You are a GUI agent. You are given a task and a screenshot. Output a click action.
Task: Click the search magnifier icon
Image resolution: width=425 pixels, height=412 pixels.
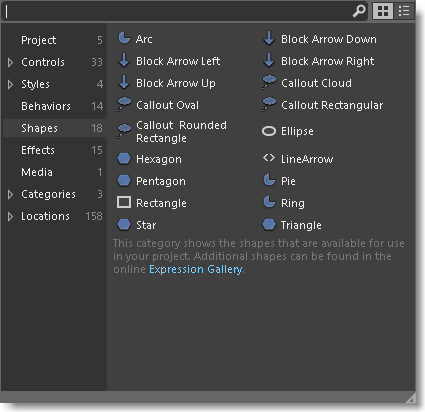tap(359, 11)
